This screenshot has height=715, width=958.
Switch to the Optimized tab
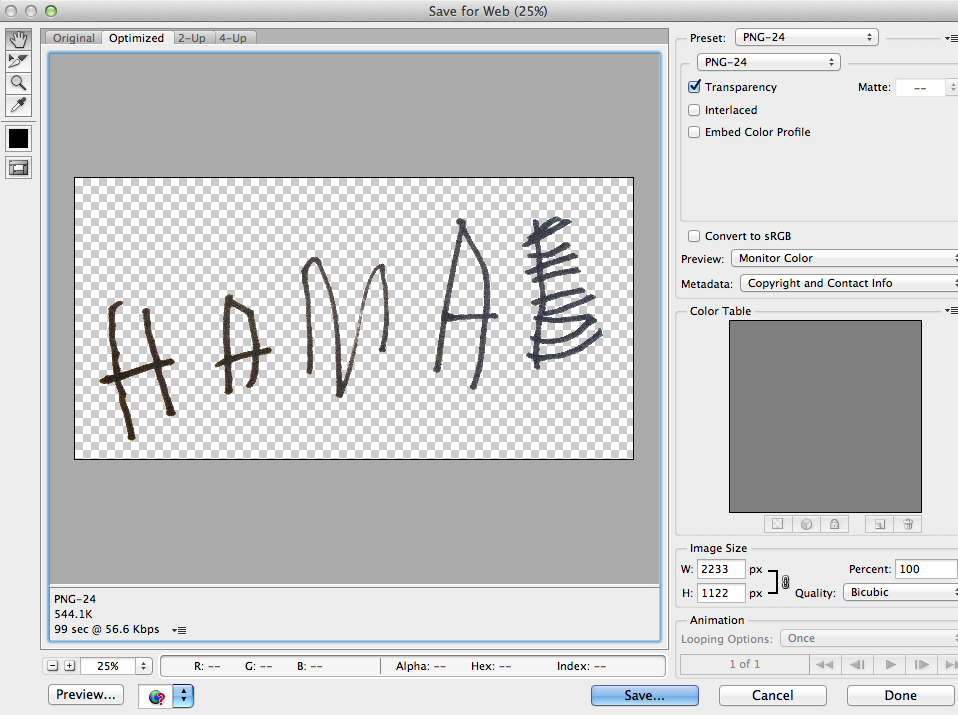136,38
